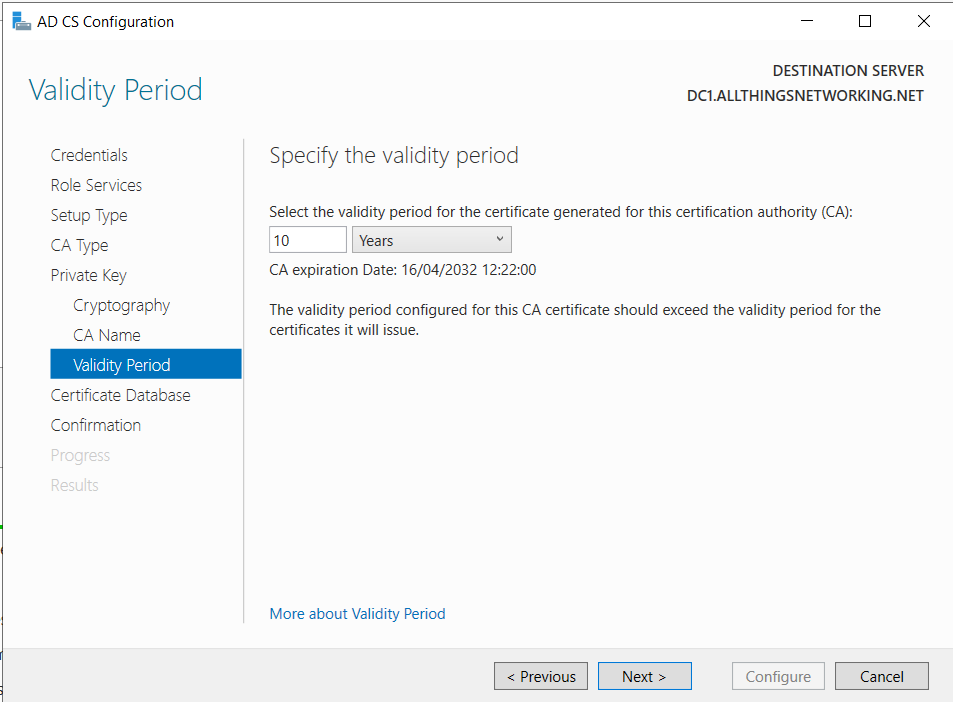The height and width of the screenshot is (702, 953).
Task: Click the AD CS Configuration title bar icon
Action: point(21,22)
